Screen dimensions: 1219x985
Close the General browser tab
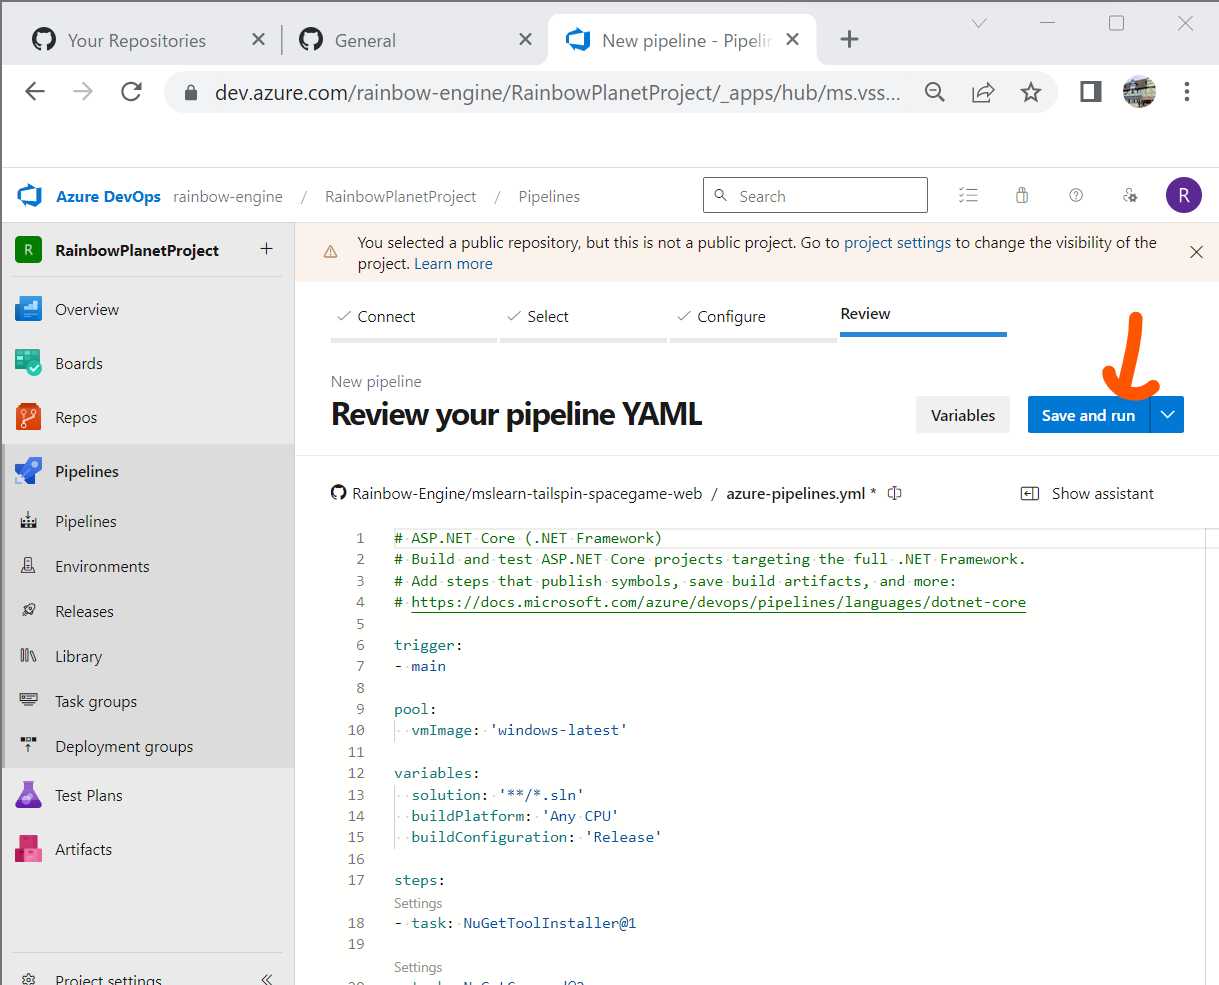525,40
